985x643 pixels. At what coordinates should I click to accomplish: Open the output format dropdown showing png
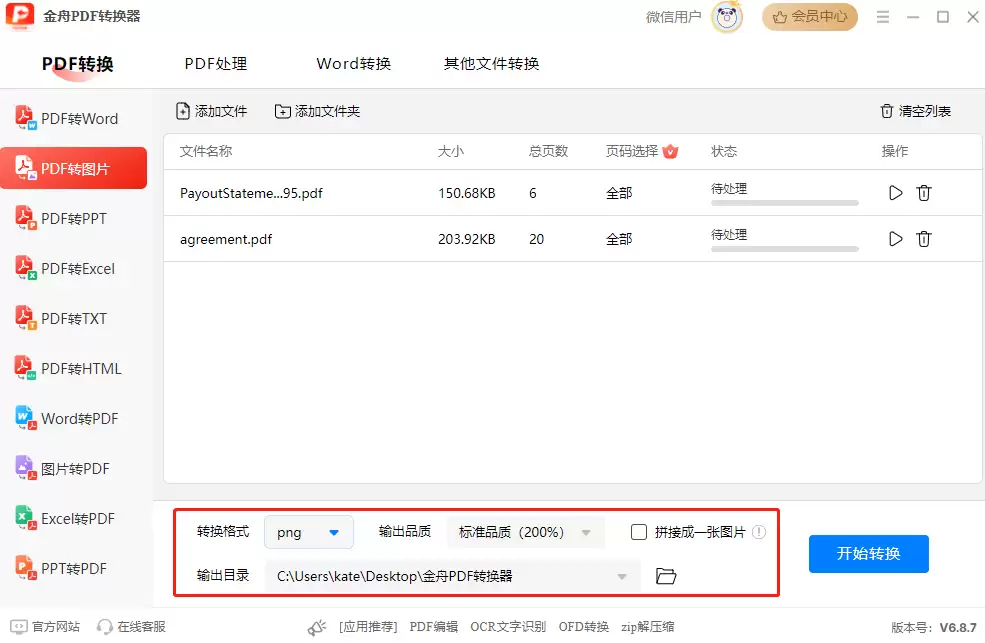click(x=308, y=532)
